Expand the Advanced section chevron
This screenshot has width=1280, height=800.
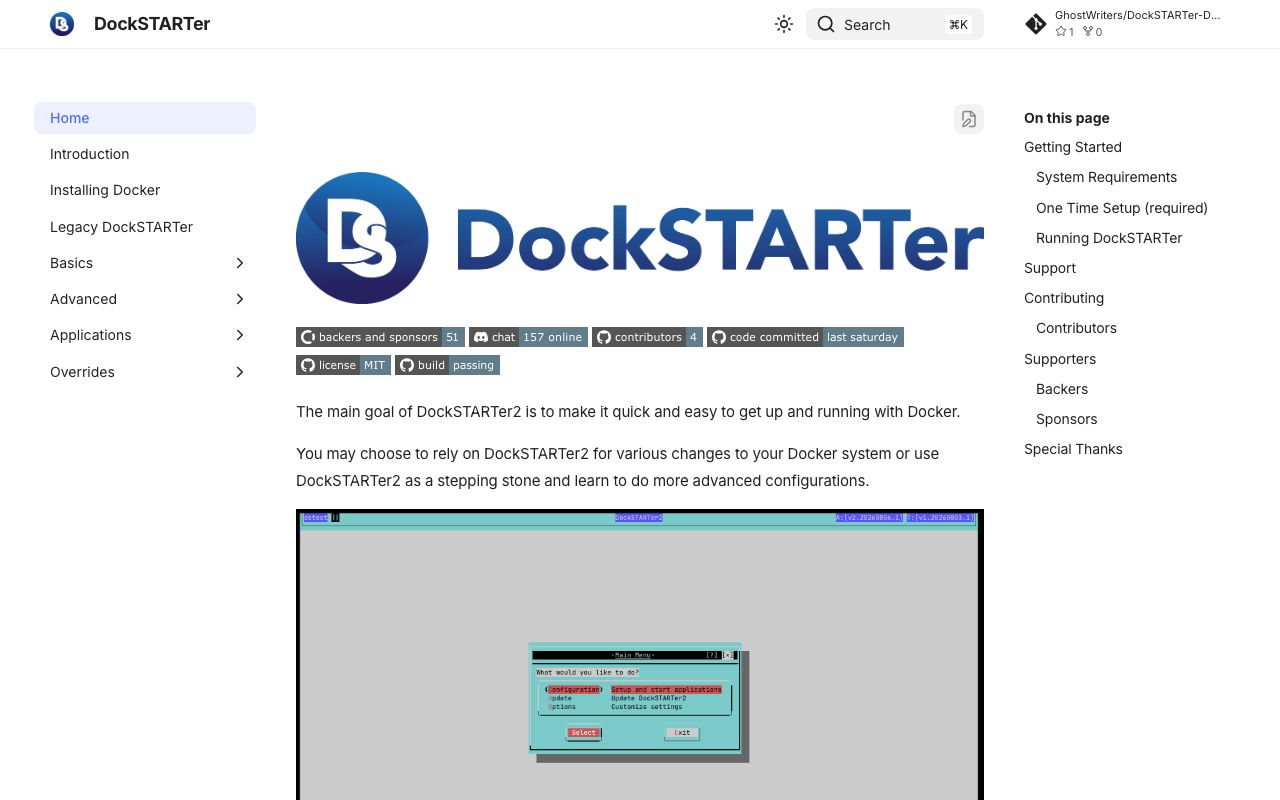(240, 299)
